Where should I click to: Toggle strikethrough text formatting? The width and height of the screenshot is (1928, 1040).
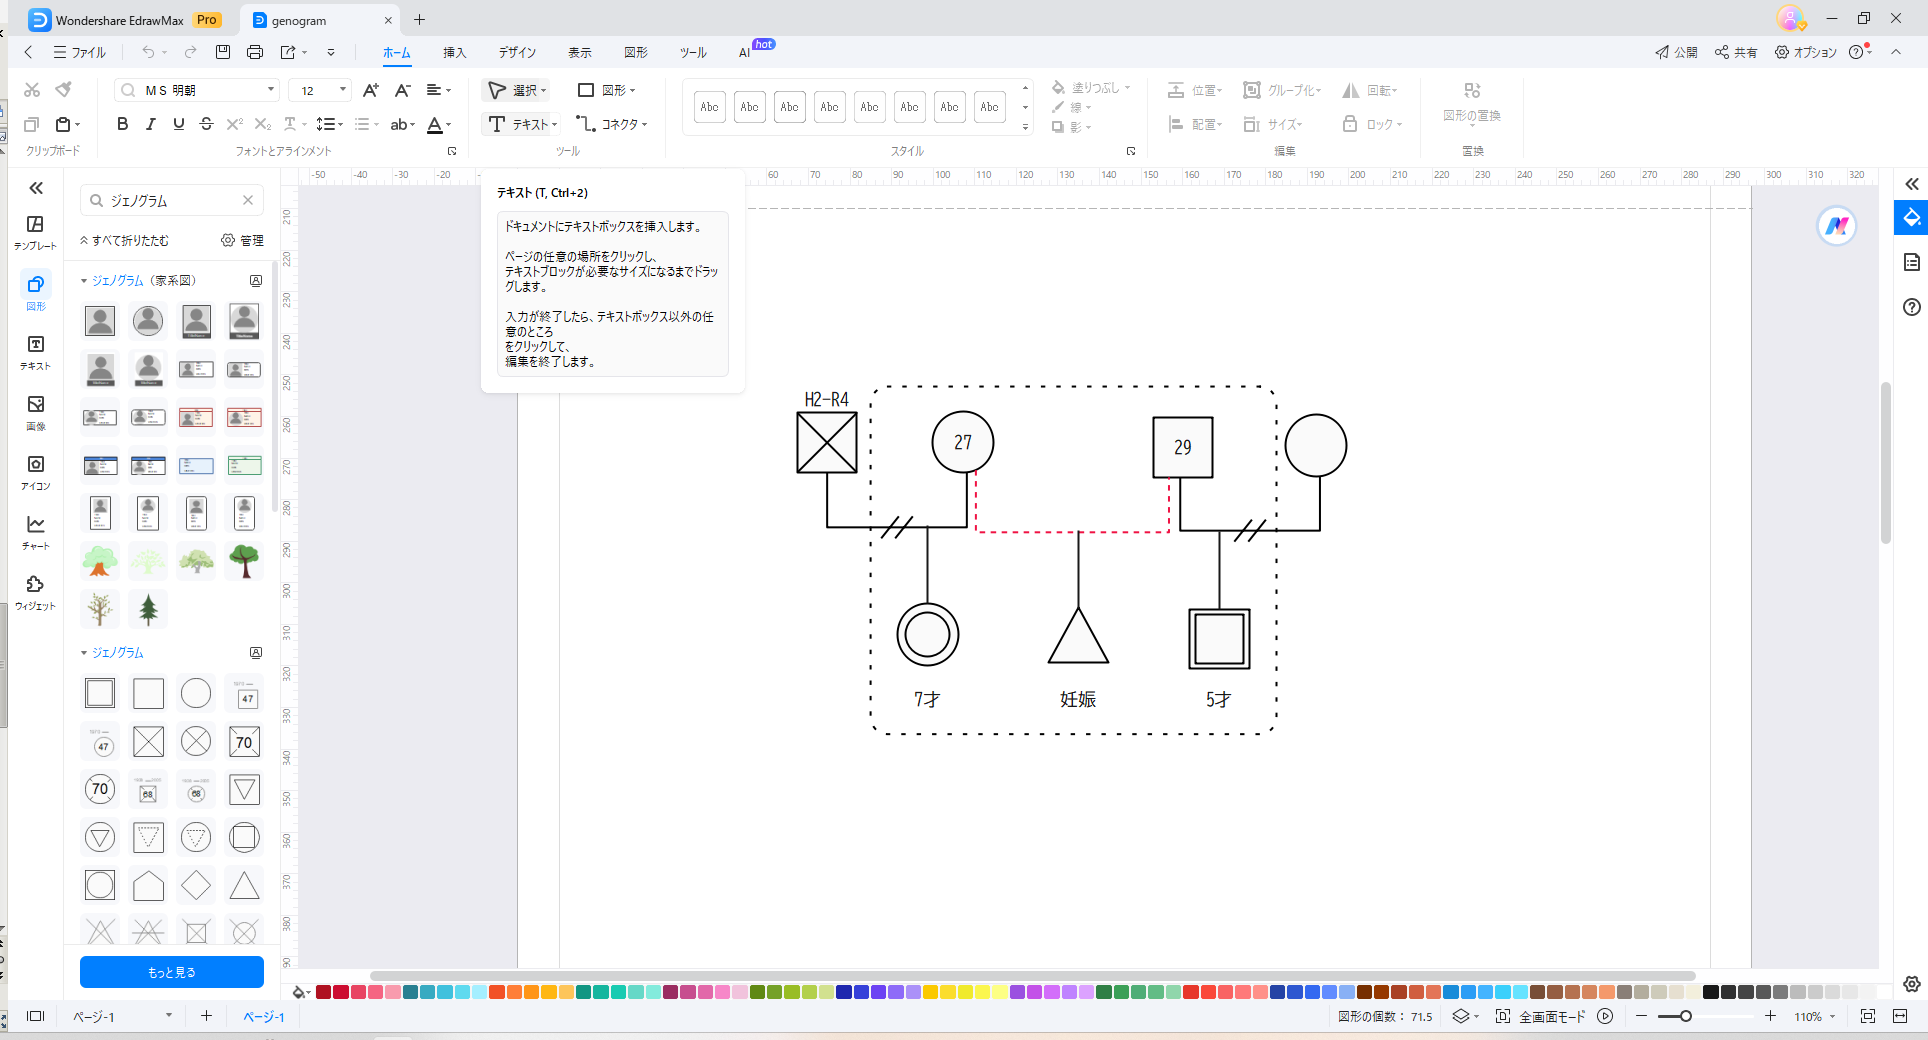pyautogui.click(x=206, y=124)
